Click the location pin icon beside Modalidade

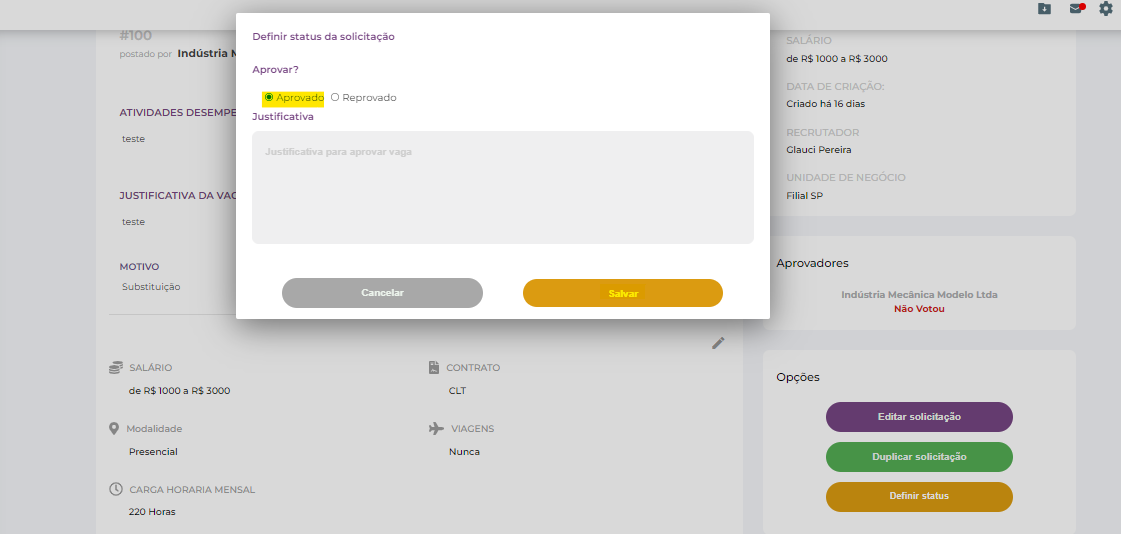point(114,429)
